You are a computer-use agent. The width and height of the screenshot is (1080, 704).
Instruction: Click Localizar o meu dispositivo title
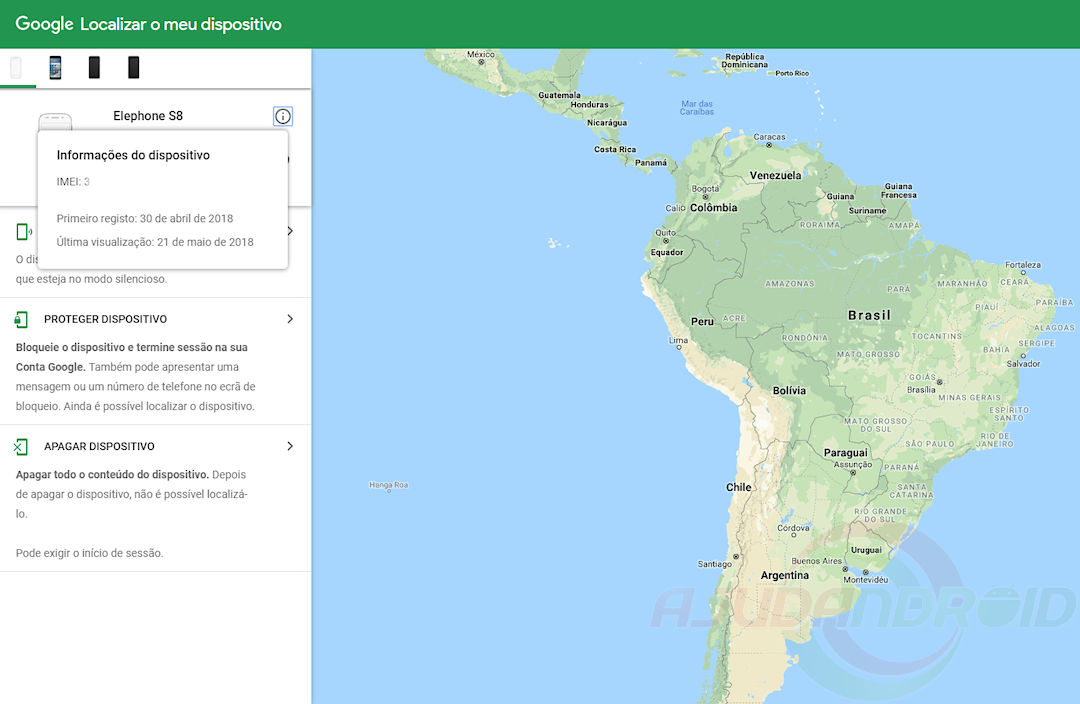click(180, 24)
